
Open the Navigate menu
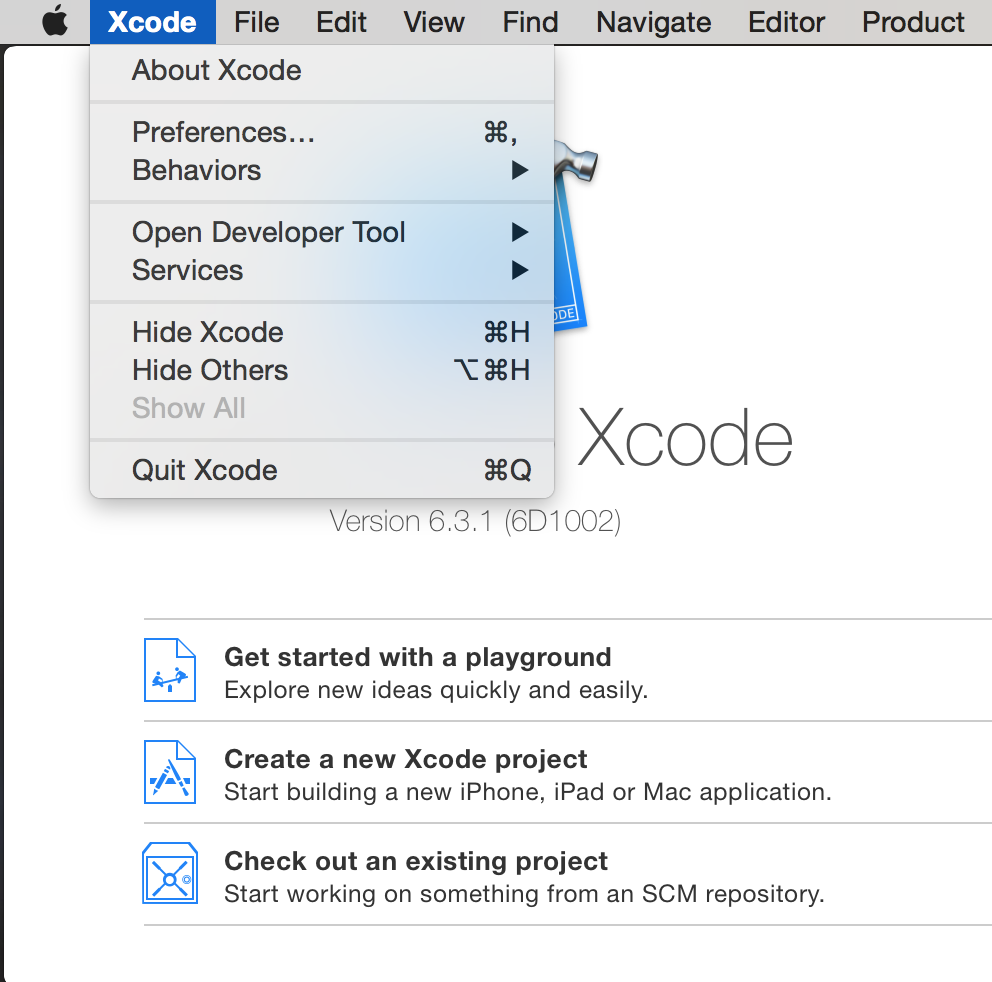pyautogui.click(x=654, y=22)
